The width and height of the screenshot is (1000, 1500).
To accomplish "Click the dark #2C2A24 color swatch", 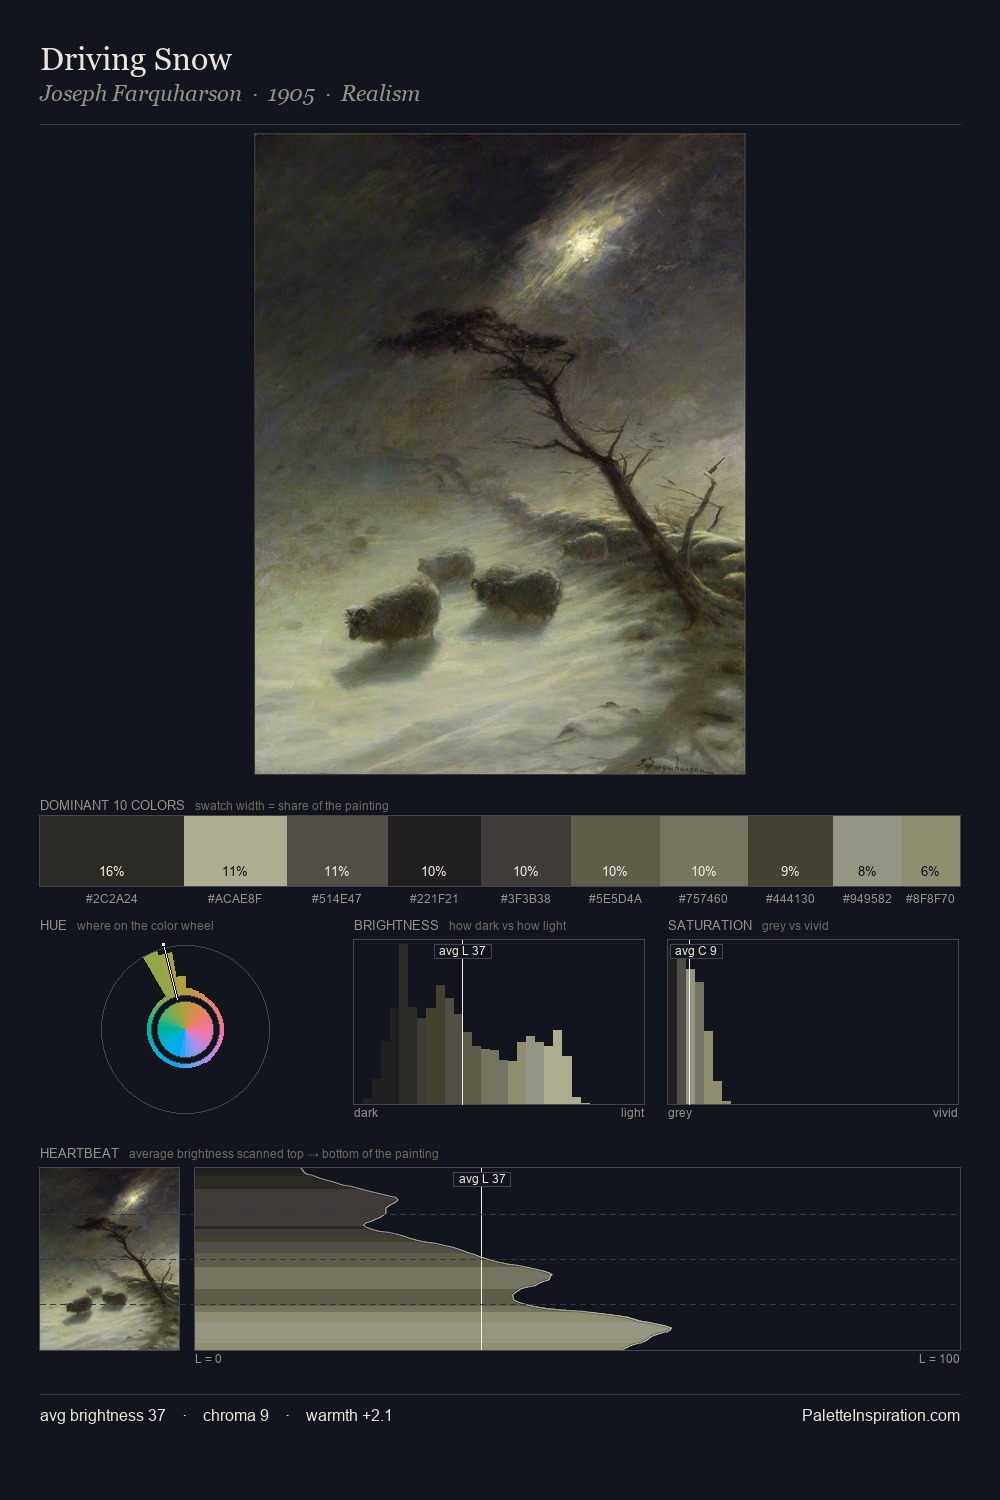I will pyautogui.click(x=112, y=851).
